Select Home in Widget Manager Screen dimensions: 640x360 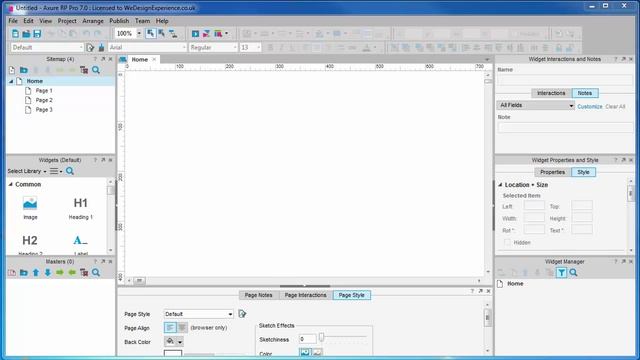tap(515, 284)
